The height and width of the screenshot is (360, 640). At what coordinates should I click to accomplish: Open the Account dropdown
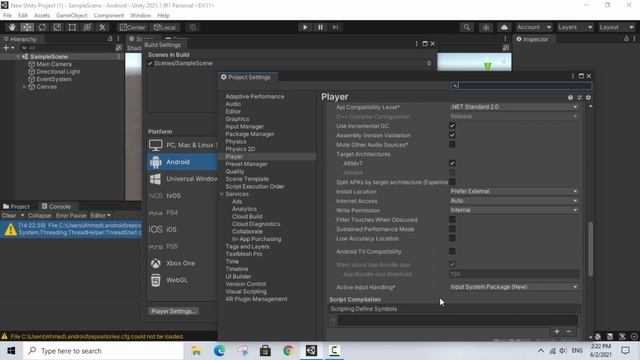coord(533,27)
